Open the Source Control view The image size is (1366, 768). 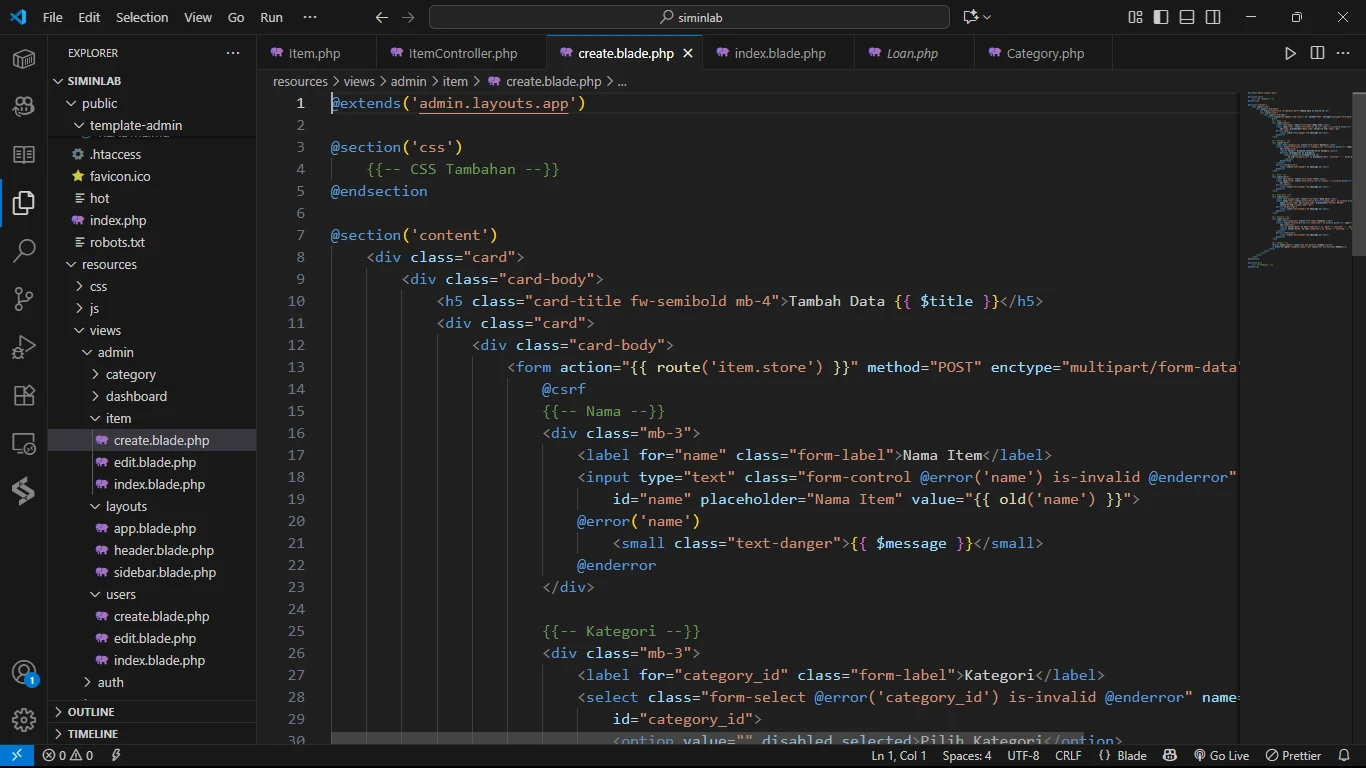pyautogui.click(x=24, y=299)
